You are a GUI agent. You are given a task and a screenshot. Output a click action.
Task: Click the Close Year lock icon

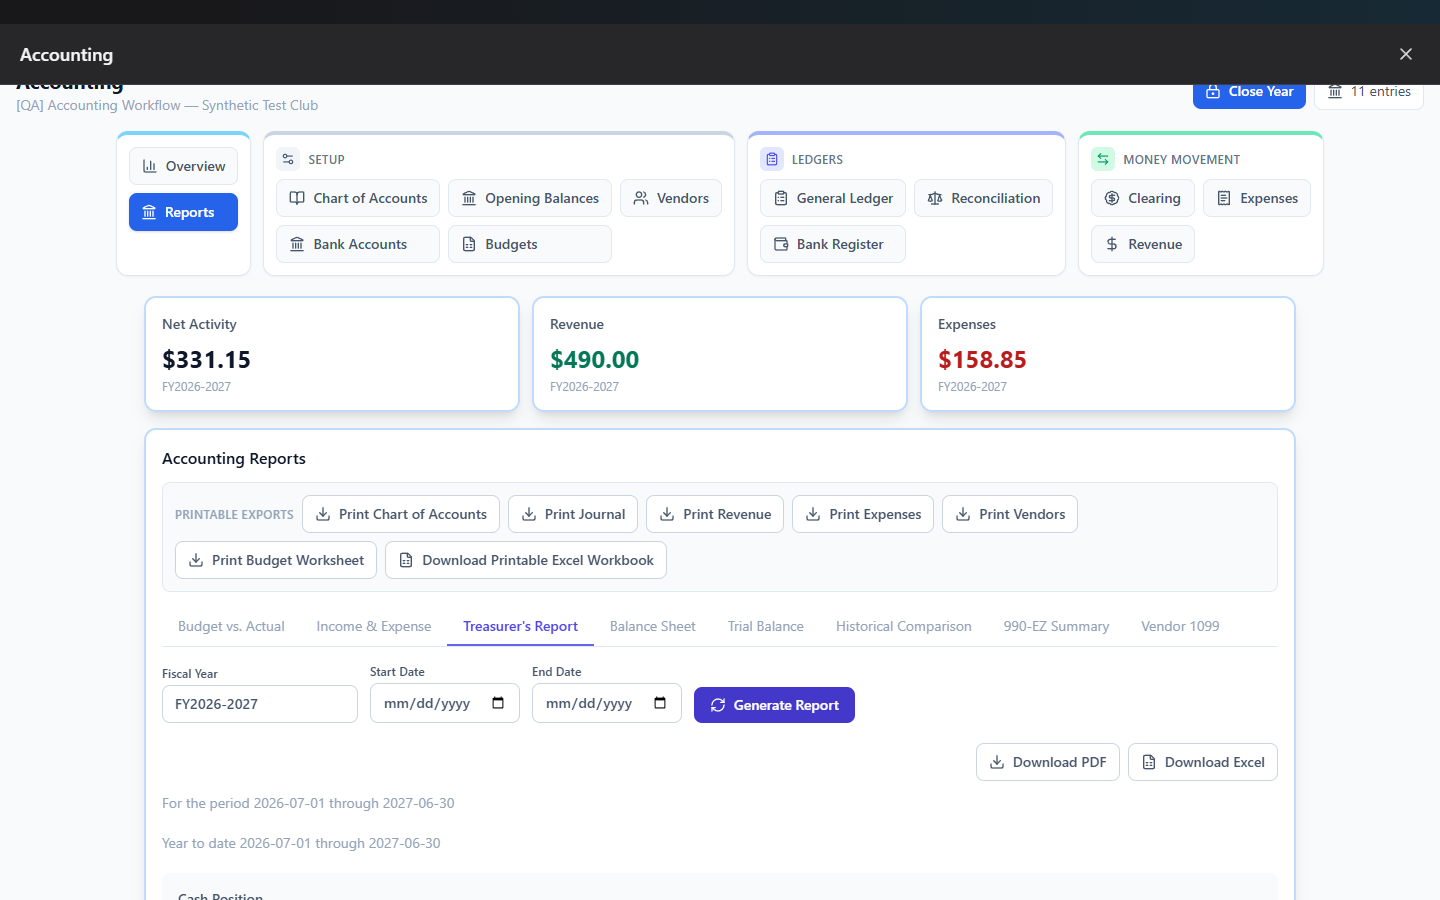tap(1213, 91)
